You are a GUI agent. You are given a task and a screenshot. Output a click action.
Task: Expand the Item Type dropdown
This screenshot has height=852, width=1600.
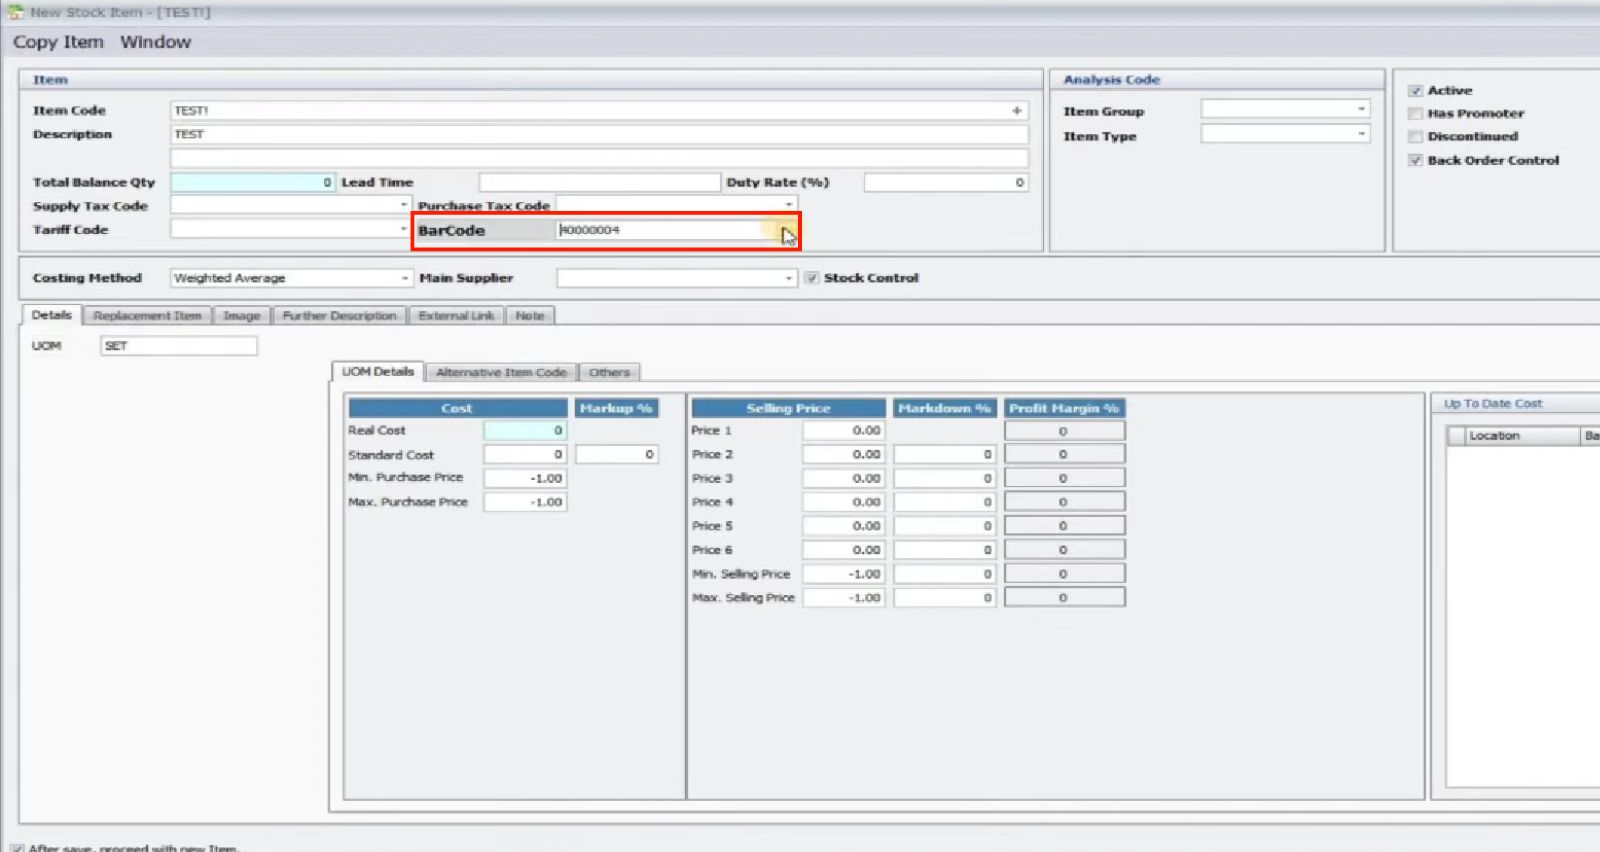tap(1361, 134)
